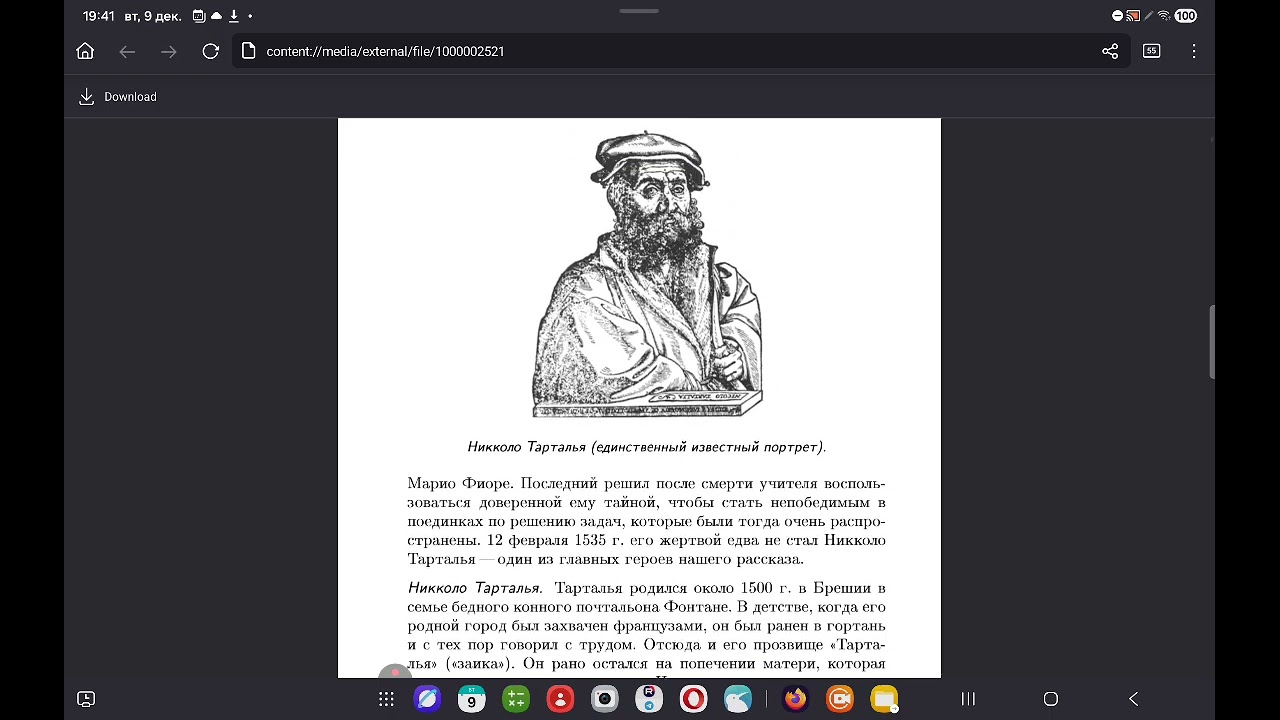Share the page via share icon
The height and width of the screenshot is (720, 1280).
1110,51
